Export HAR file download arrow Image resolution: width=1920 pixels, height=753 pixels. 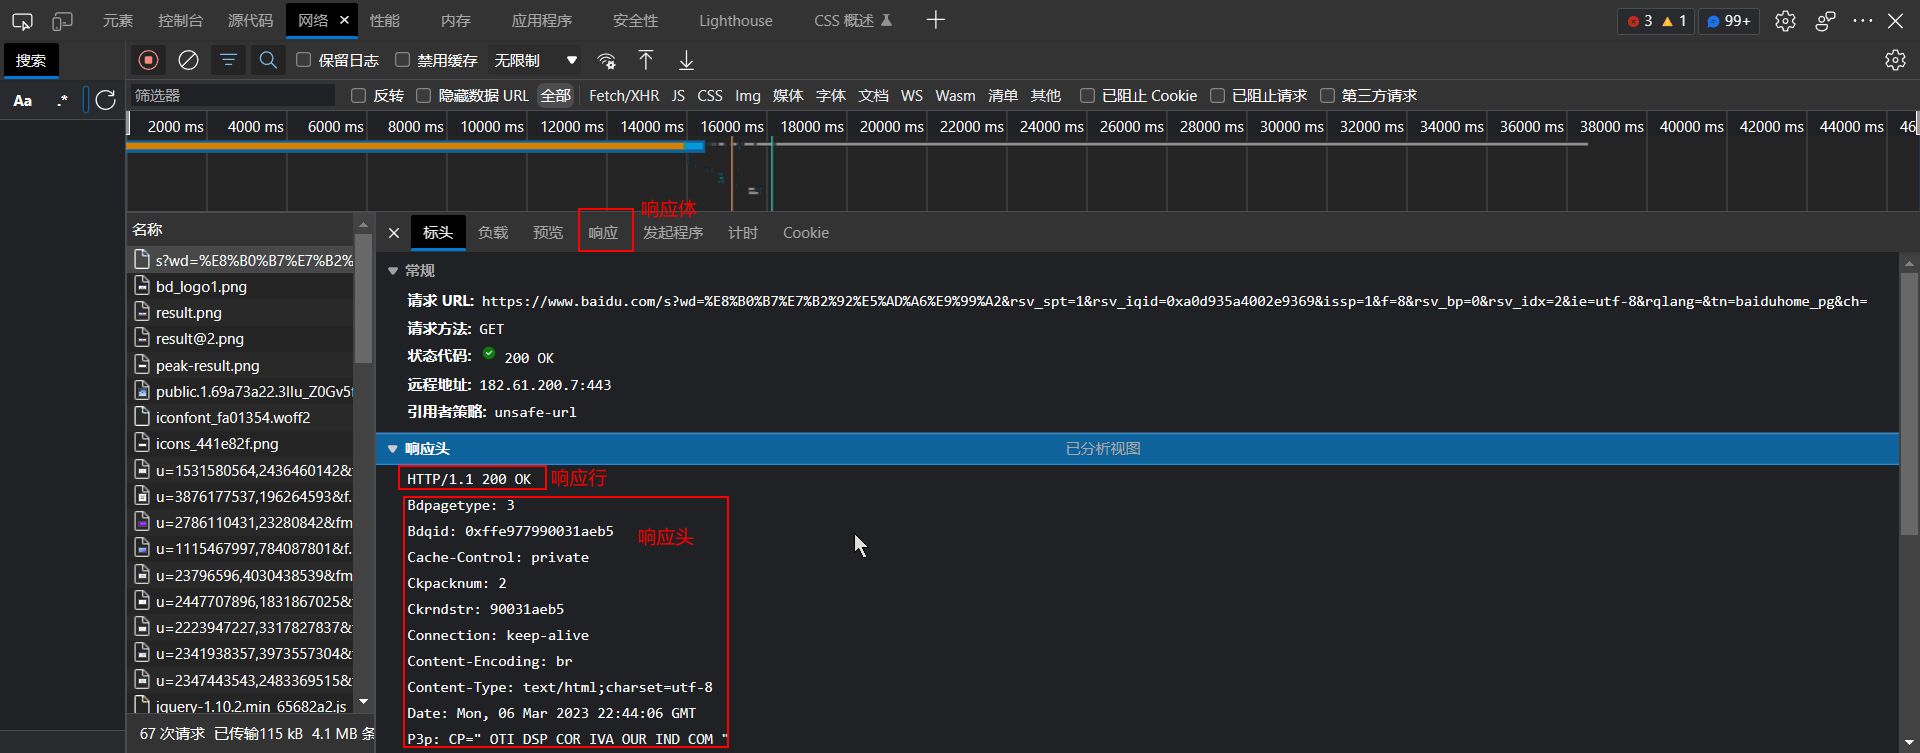pyautogui.click(x=686, y=61)
